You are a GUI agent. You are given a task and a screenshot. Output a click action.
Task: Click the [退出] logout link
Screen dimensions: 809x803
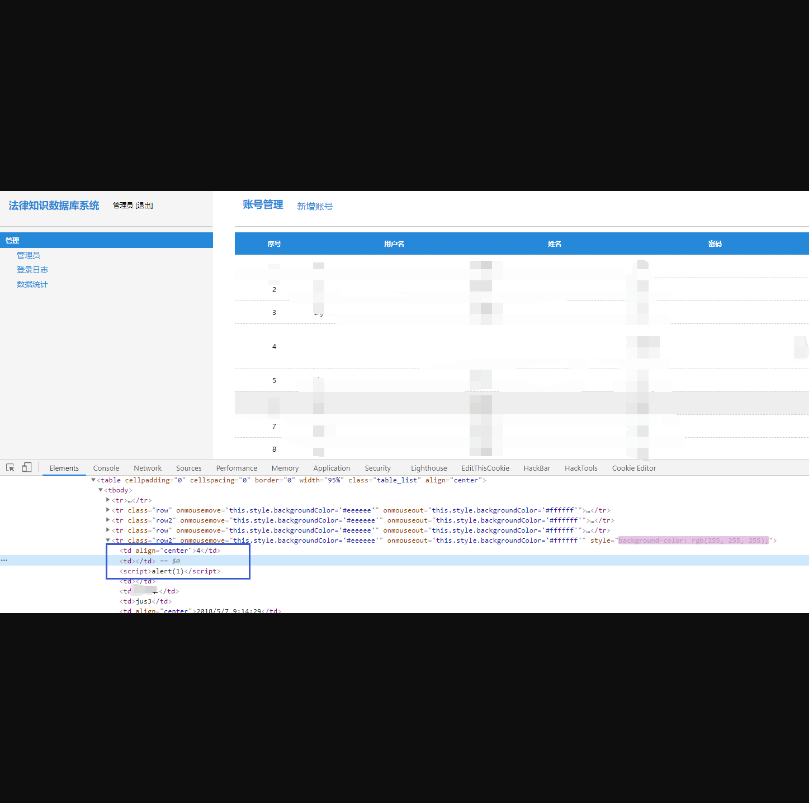coord(144,205)
